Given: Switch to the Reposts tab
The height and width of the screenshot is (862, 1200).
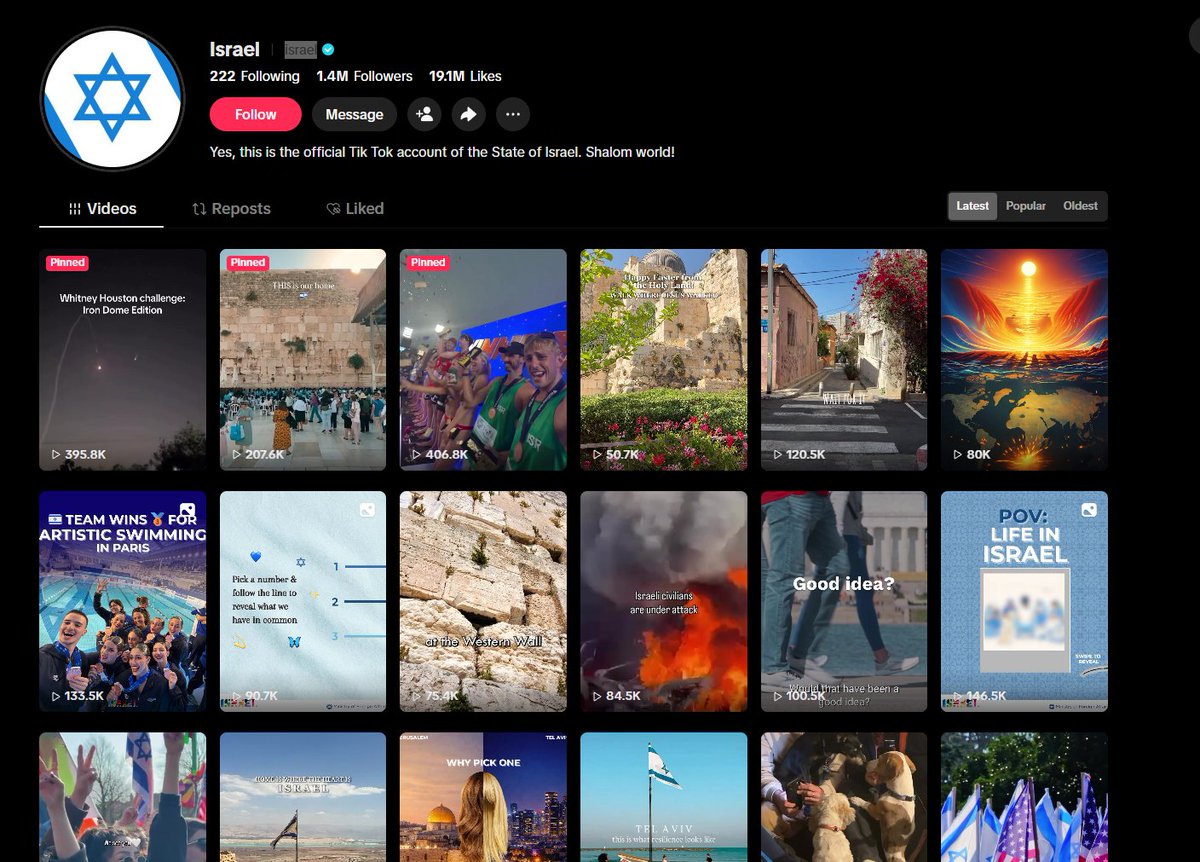Looking at the screenshot, I should pyautogui.click(x=231, y=209).
